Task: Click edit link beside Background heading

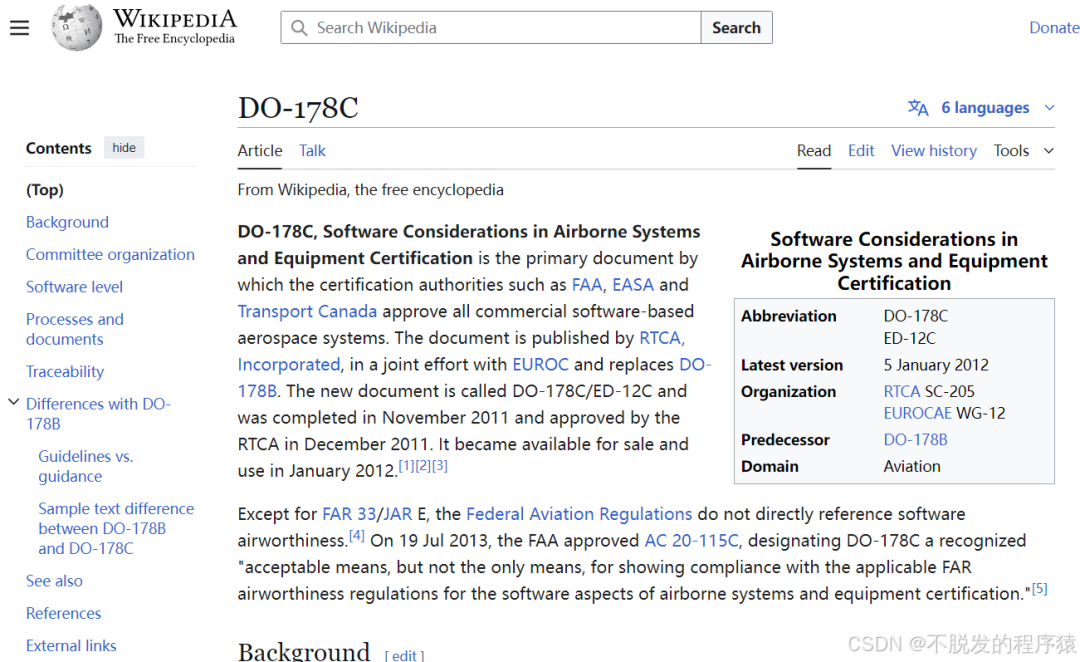Action: [x=404, y=655]
